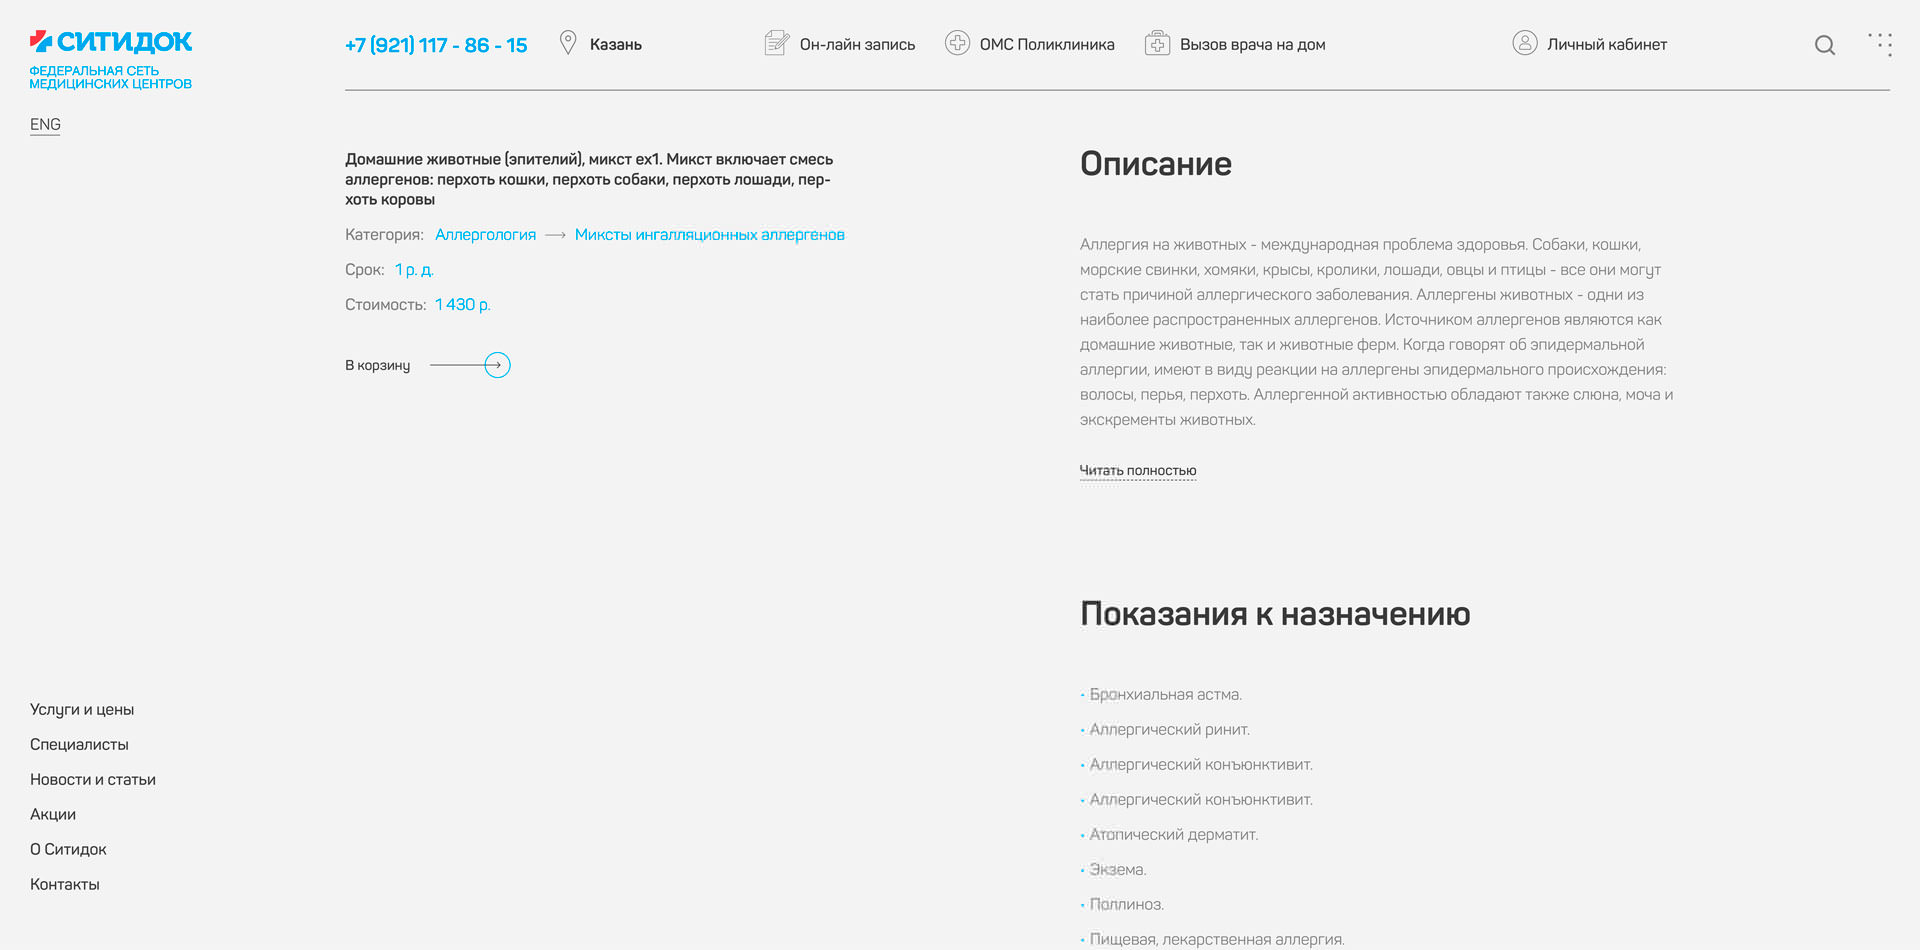The image size is (1920, 950).
Task: Open Он-лайн запись
Action: [857, 44]
